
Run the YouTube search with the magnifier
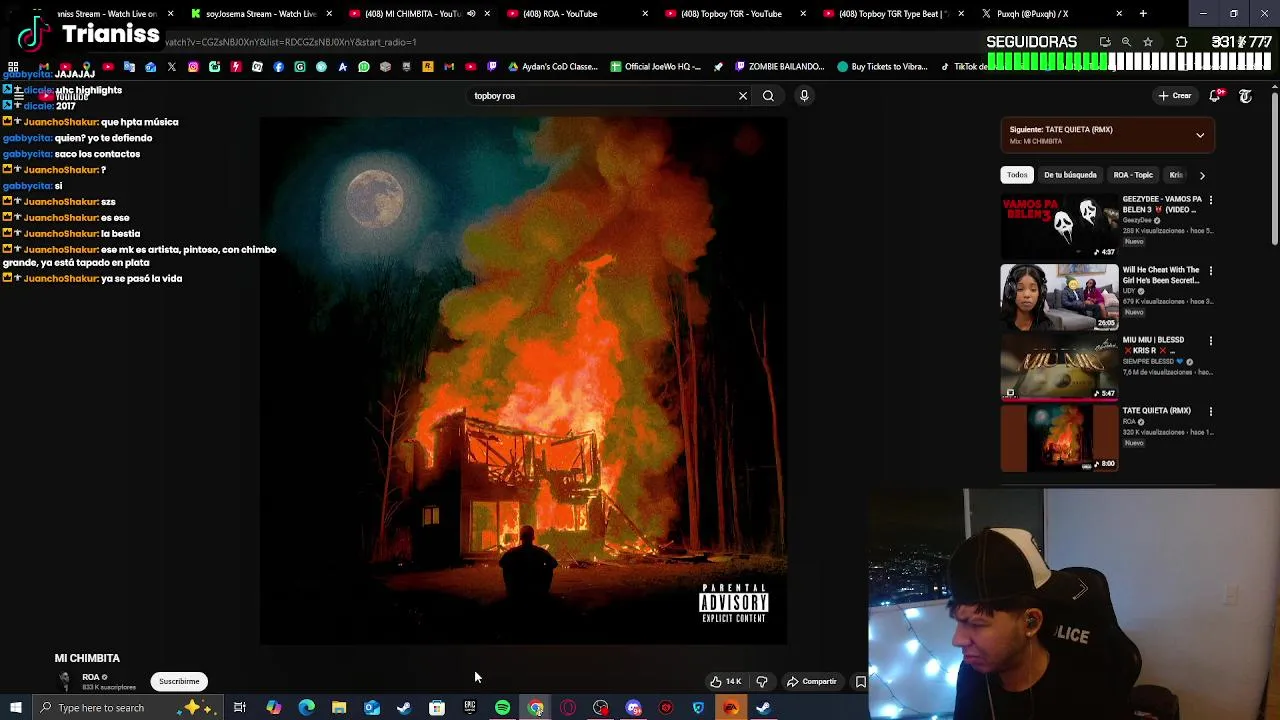point(768,96)
